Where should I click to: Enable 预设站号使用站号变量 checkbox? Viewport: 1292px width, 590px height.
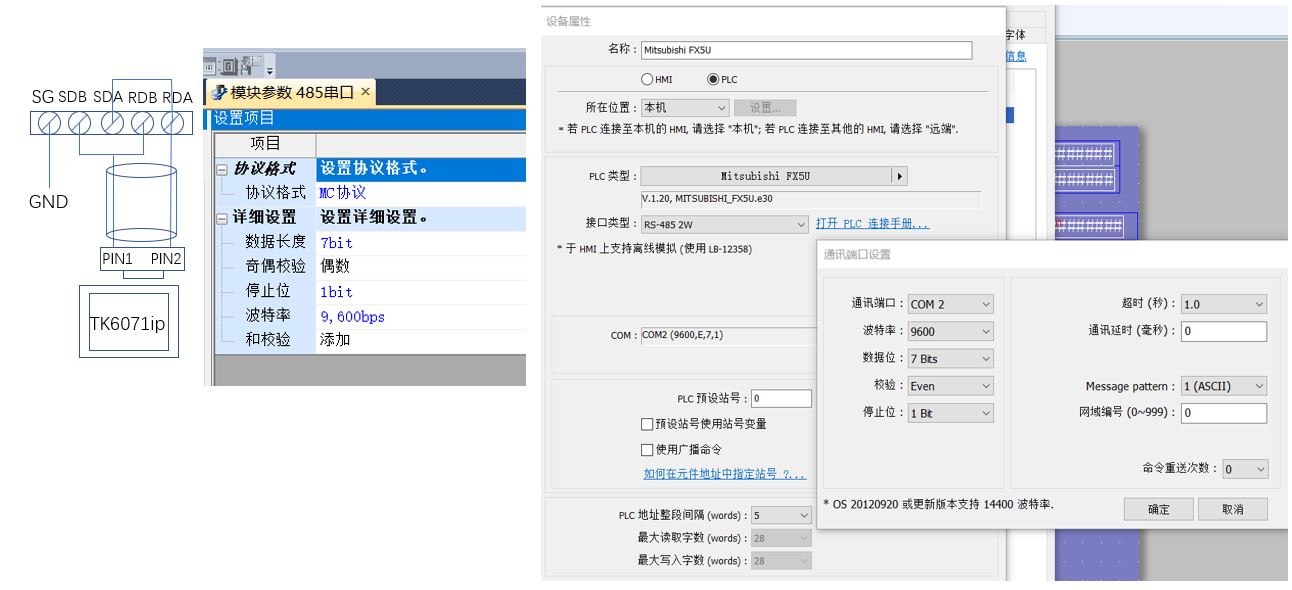(647, 424)
